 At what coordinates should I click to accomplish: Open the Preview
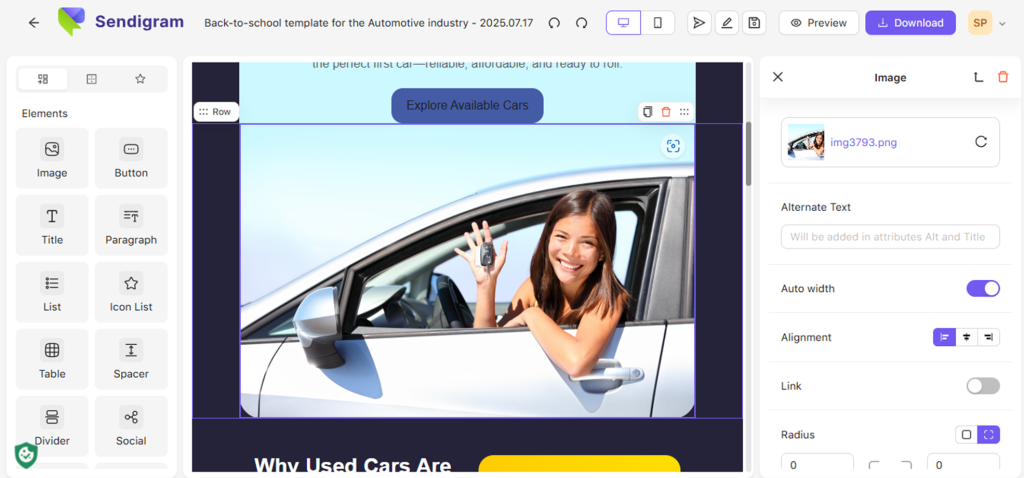pos(818,23)
